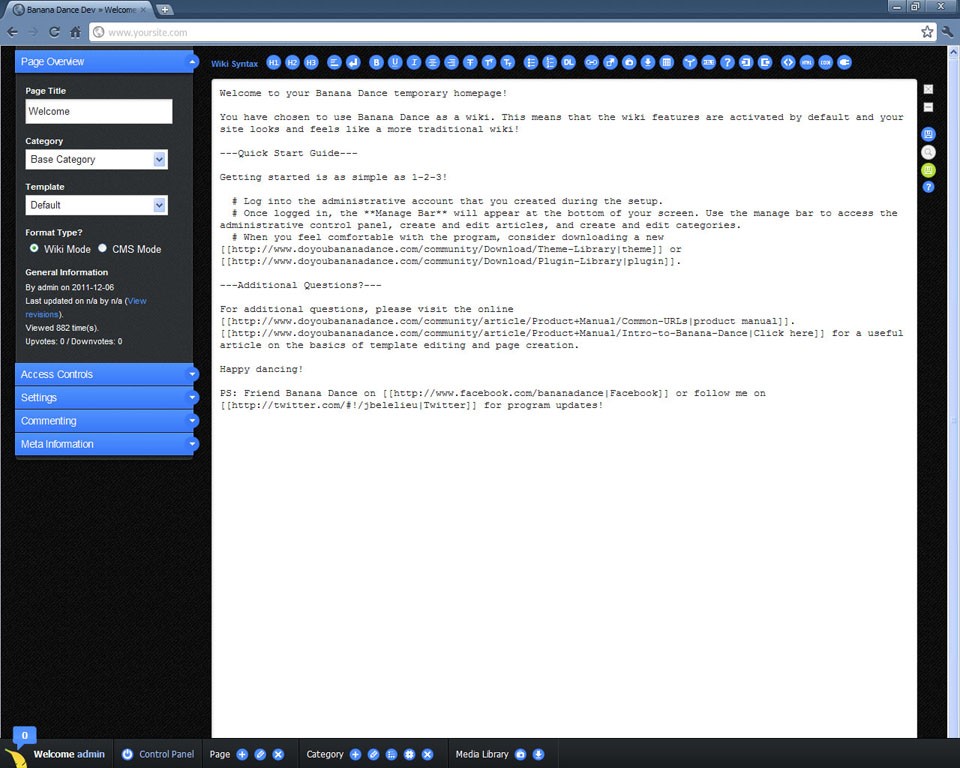Insert an H2 heading
This screenshot has width=960, height=768.
click(293, 62)
